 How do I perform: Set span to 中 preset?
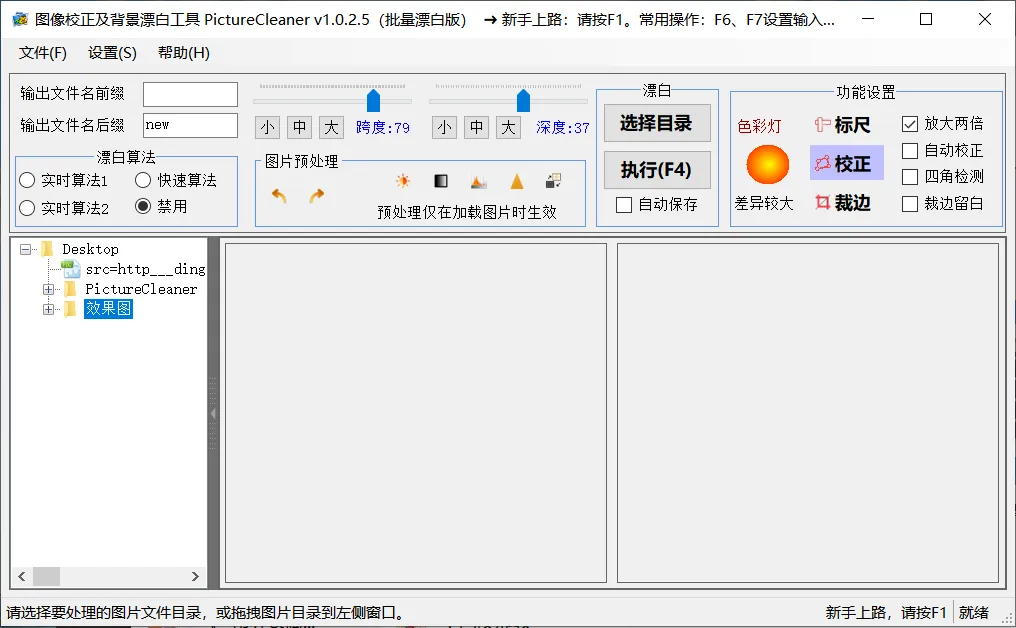(299, 127)
